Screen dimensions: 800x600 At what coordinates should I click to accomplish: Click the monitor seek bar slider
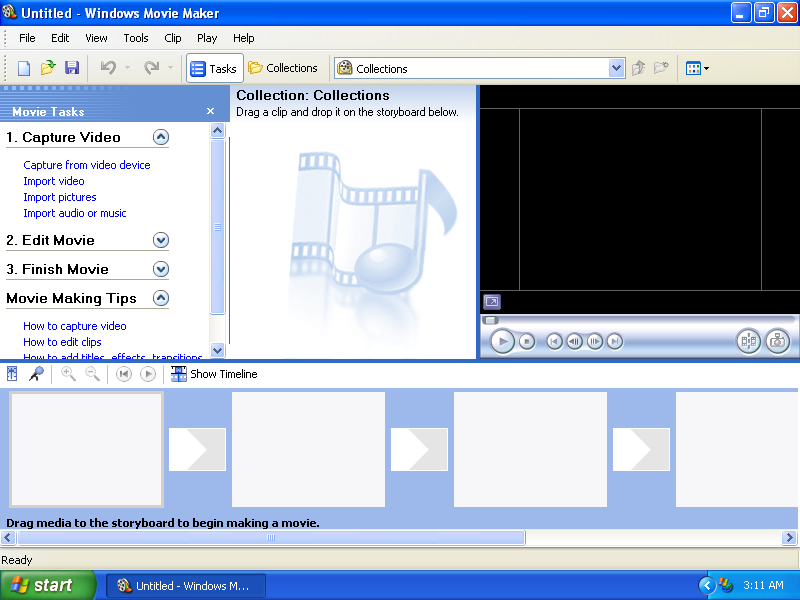tap(491, 320)
